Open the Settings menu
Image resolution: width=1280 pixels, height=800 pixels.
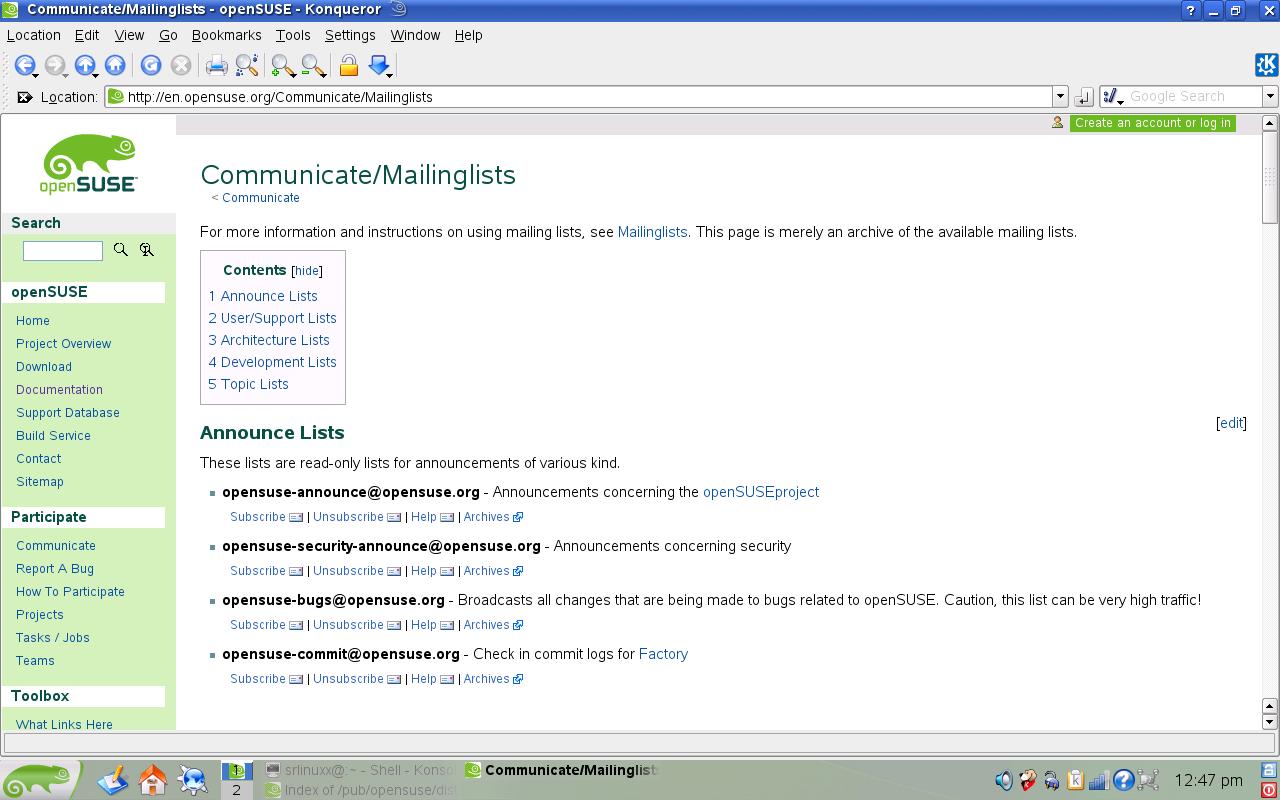350,35
